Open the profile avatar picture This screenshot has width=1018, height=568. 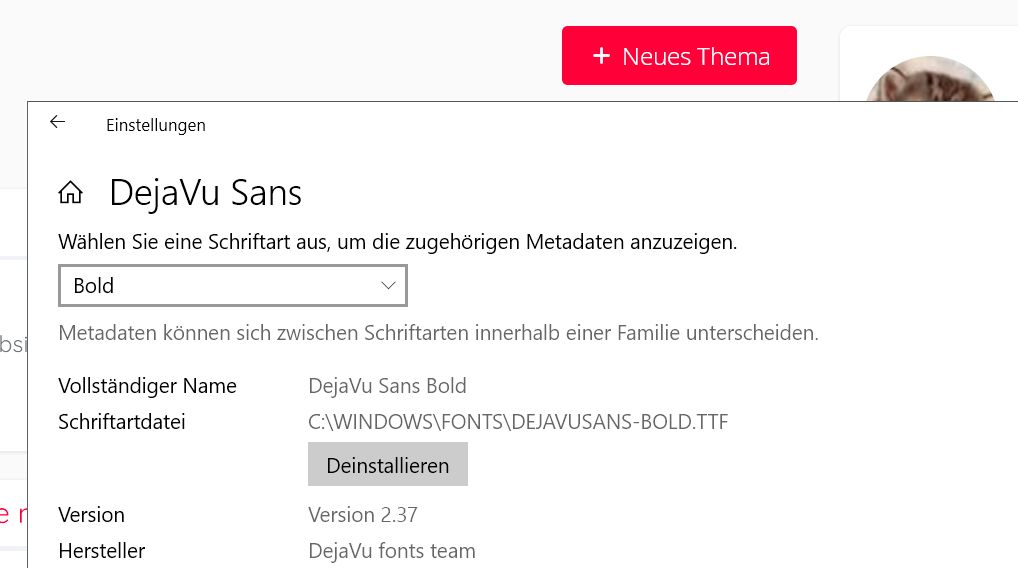(930, 82)
